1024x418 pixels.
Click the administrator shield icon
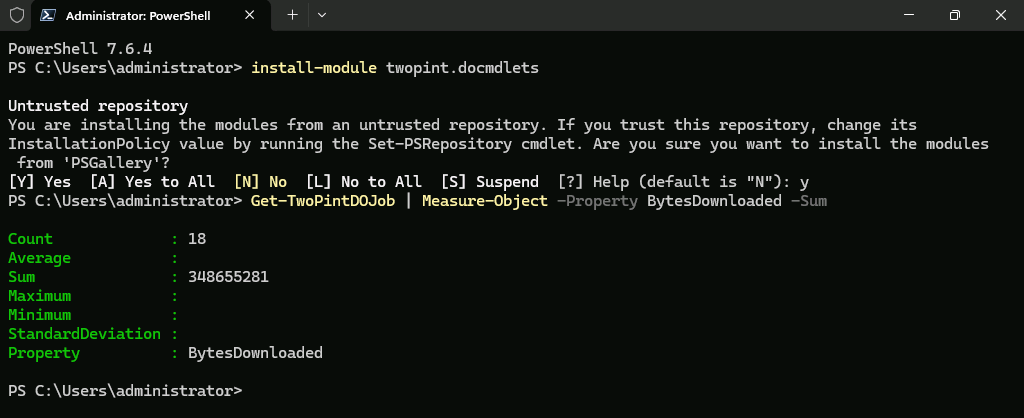[x=16, y=15]
